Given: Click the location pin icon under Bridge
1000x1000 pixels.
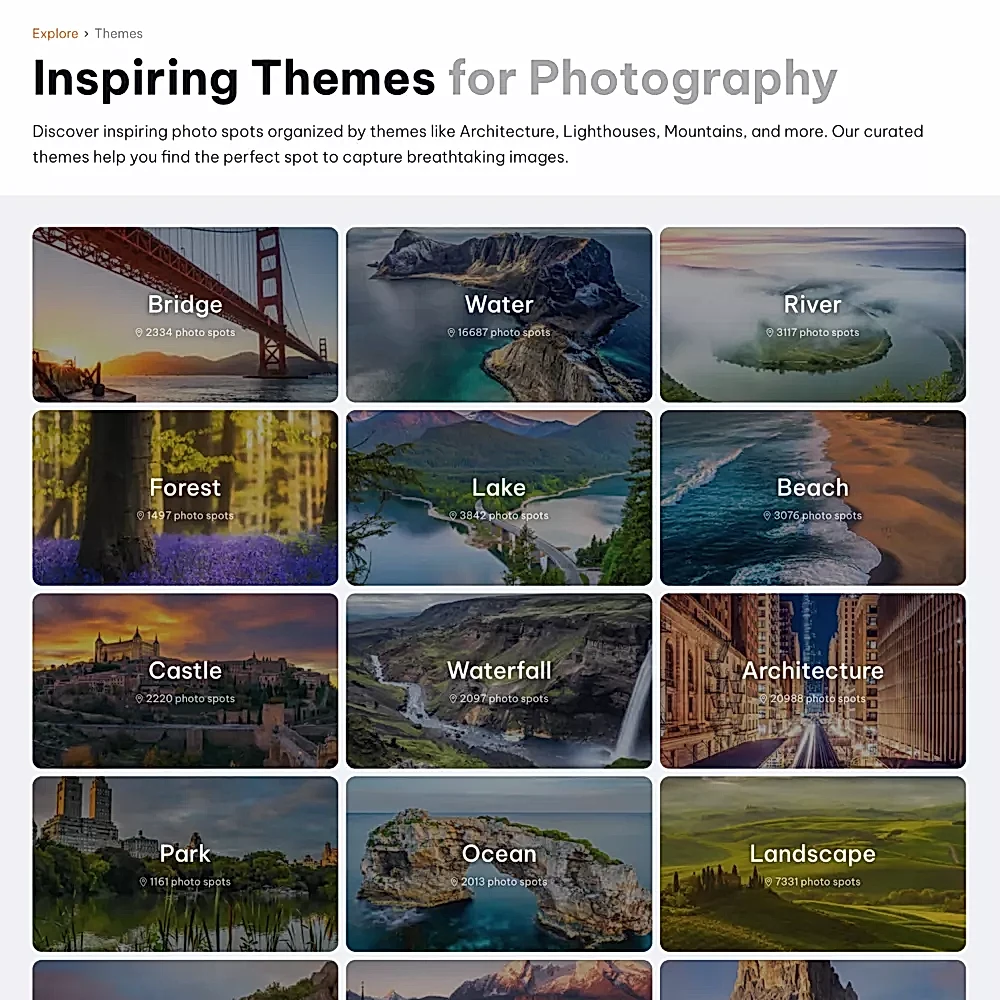Looking at the screenshot, I should (140, 333).
